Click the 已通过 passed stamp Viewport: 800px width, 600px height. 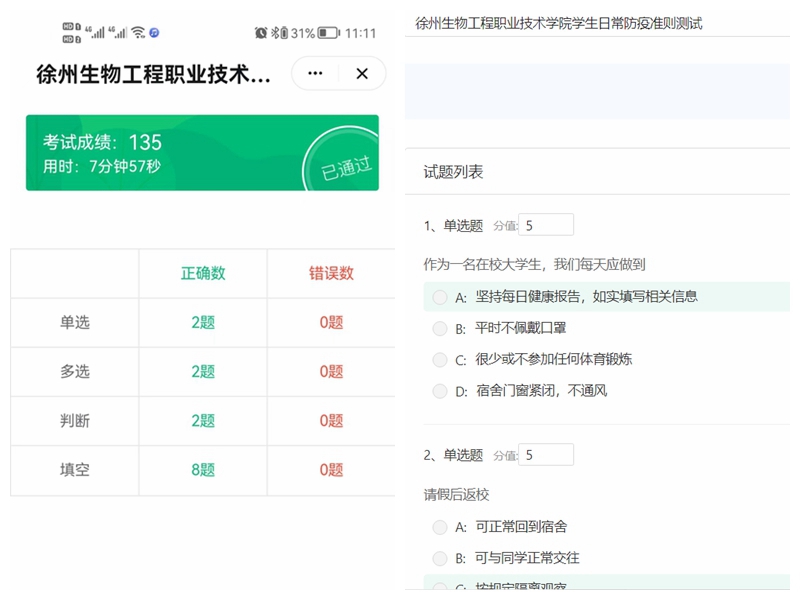pyautogui.click(x=343, y=166)
